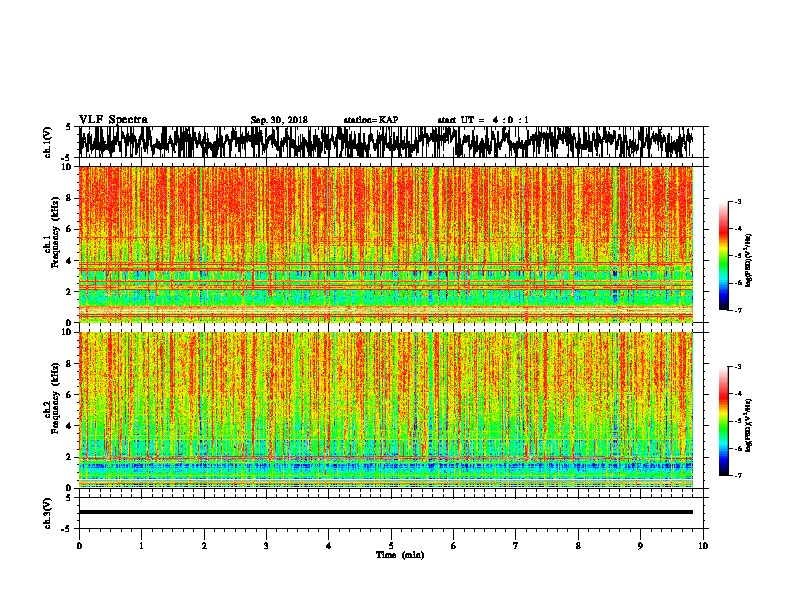Image resolution: width=792 pixels, height=612 pixels.
Task: Click the time-axis tick label "5"
Action: pos(391,546)
